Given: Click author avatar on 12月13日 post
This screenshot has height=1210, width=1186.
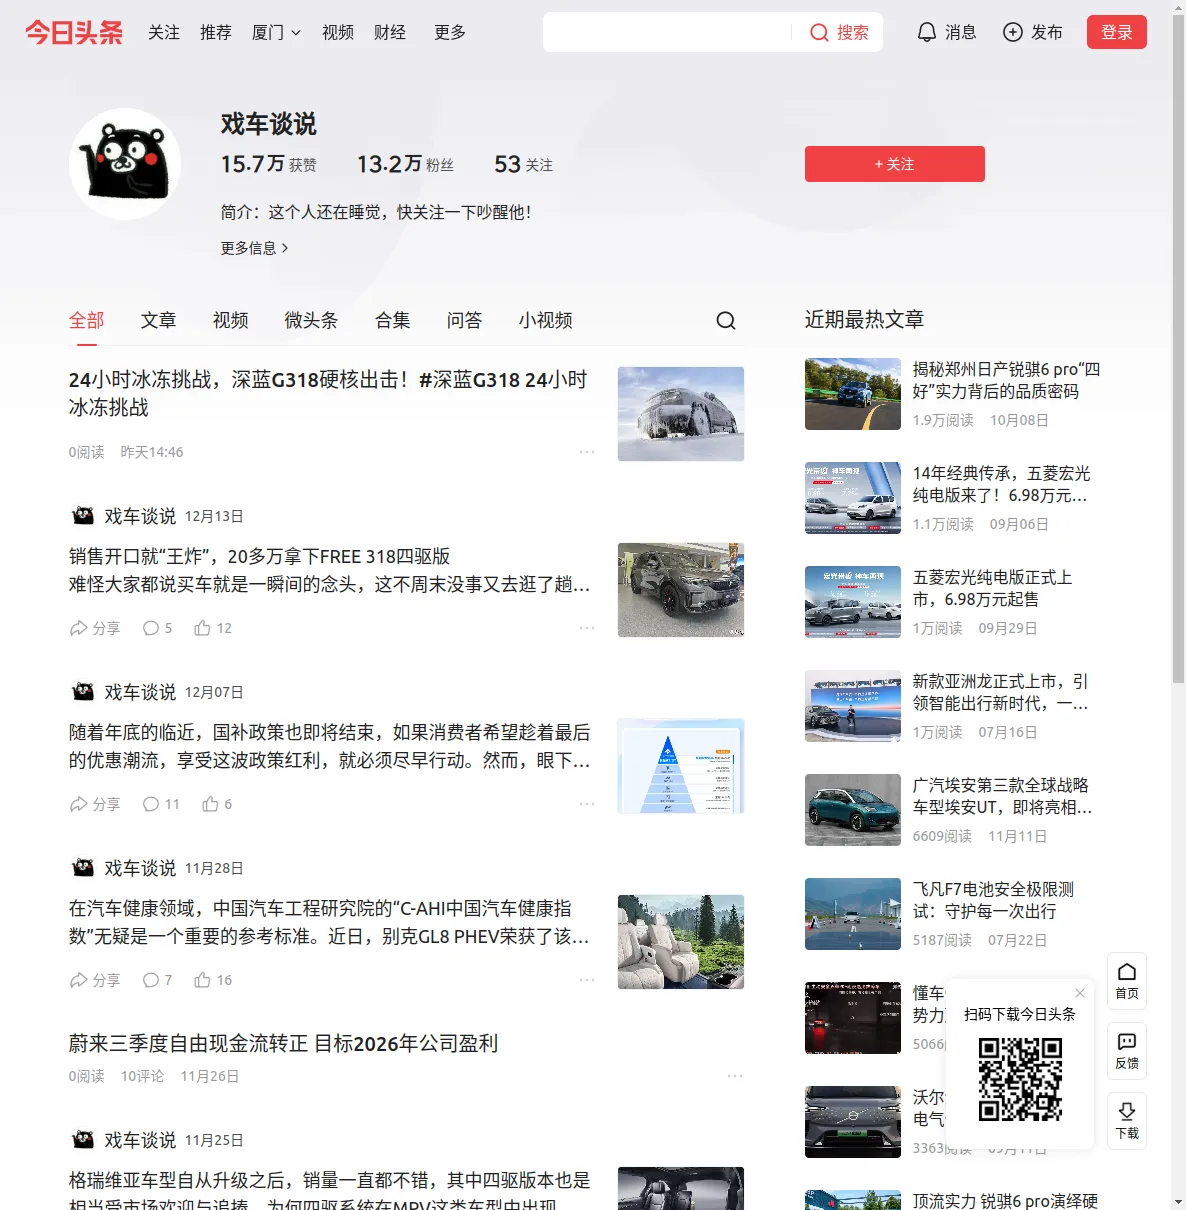Looking at the screenshot, I should point(83,516).
